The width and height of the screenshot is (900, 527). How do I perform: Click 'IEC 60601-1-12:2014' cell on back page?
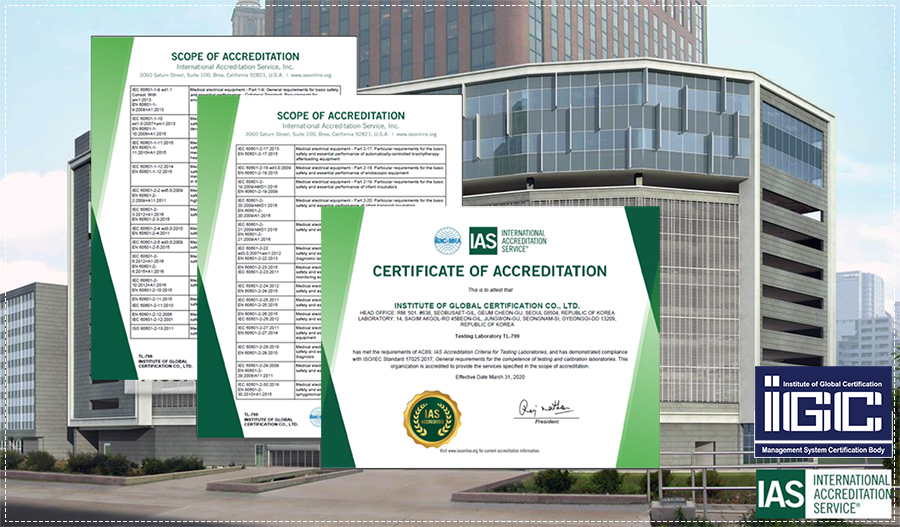click(160, 175)
